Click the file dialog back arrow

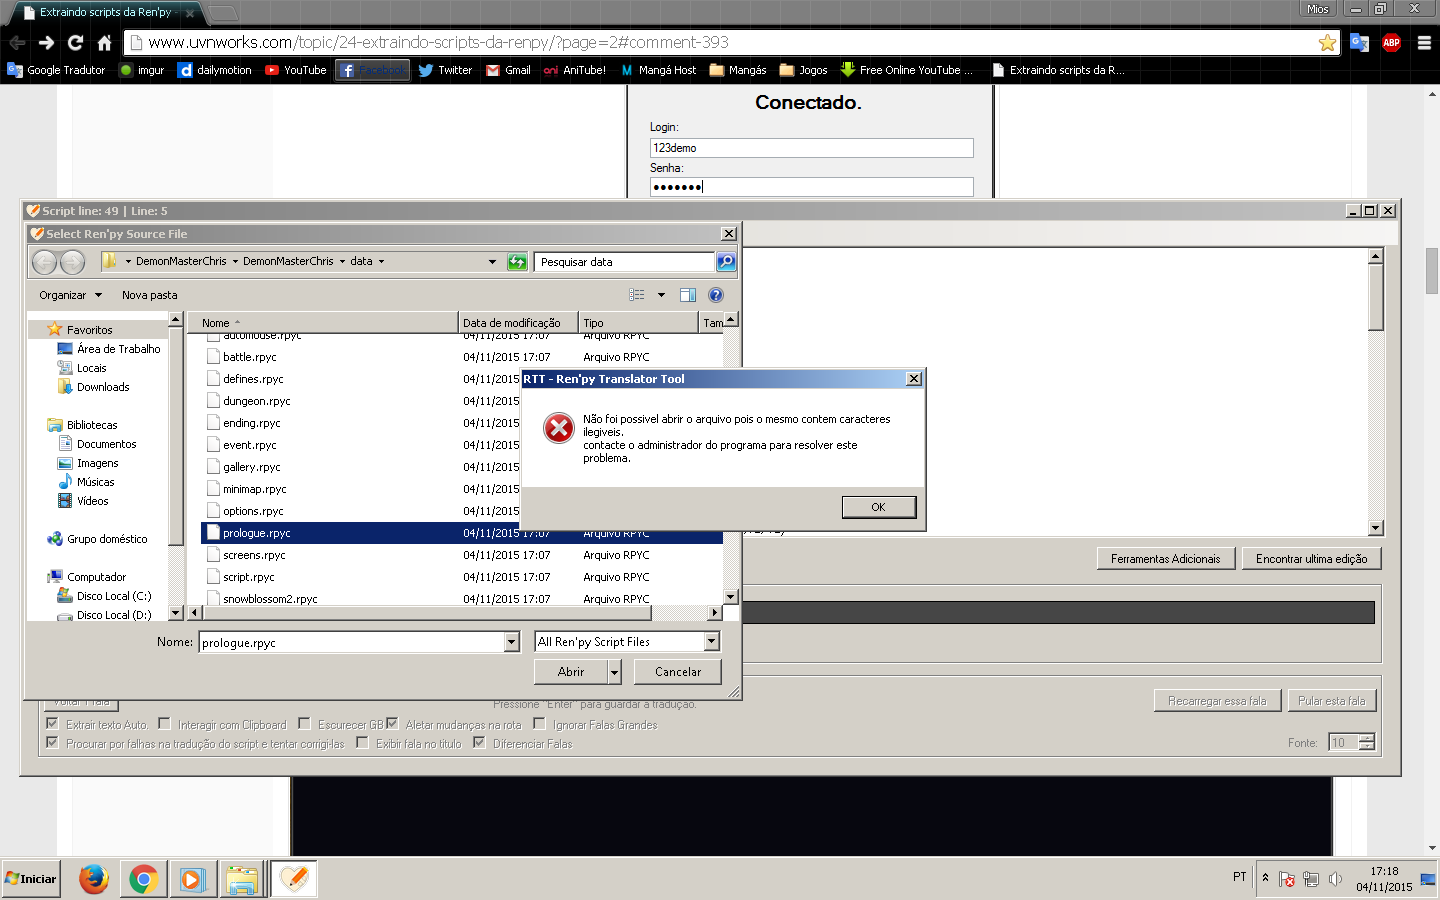click(x=45, y=262)
